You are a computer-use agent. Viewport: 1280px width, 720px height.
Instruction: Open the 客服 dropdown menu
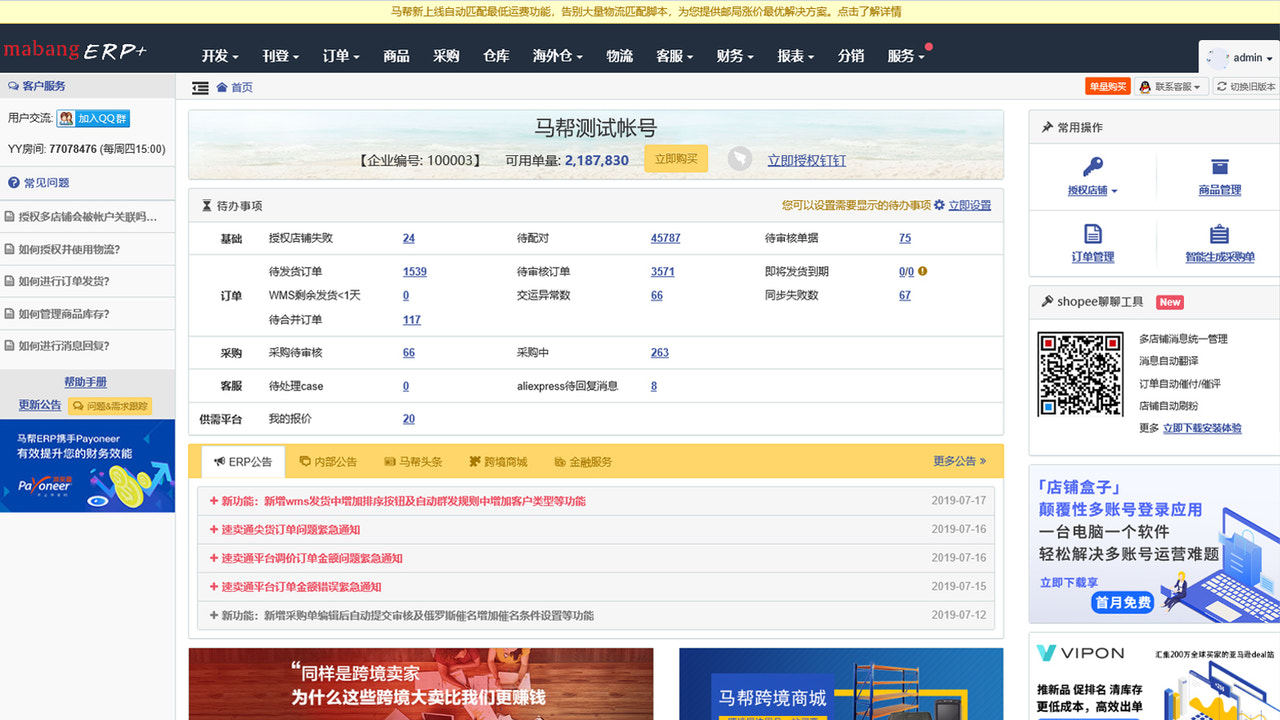(674, 56)
